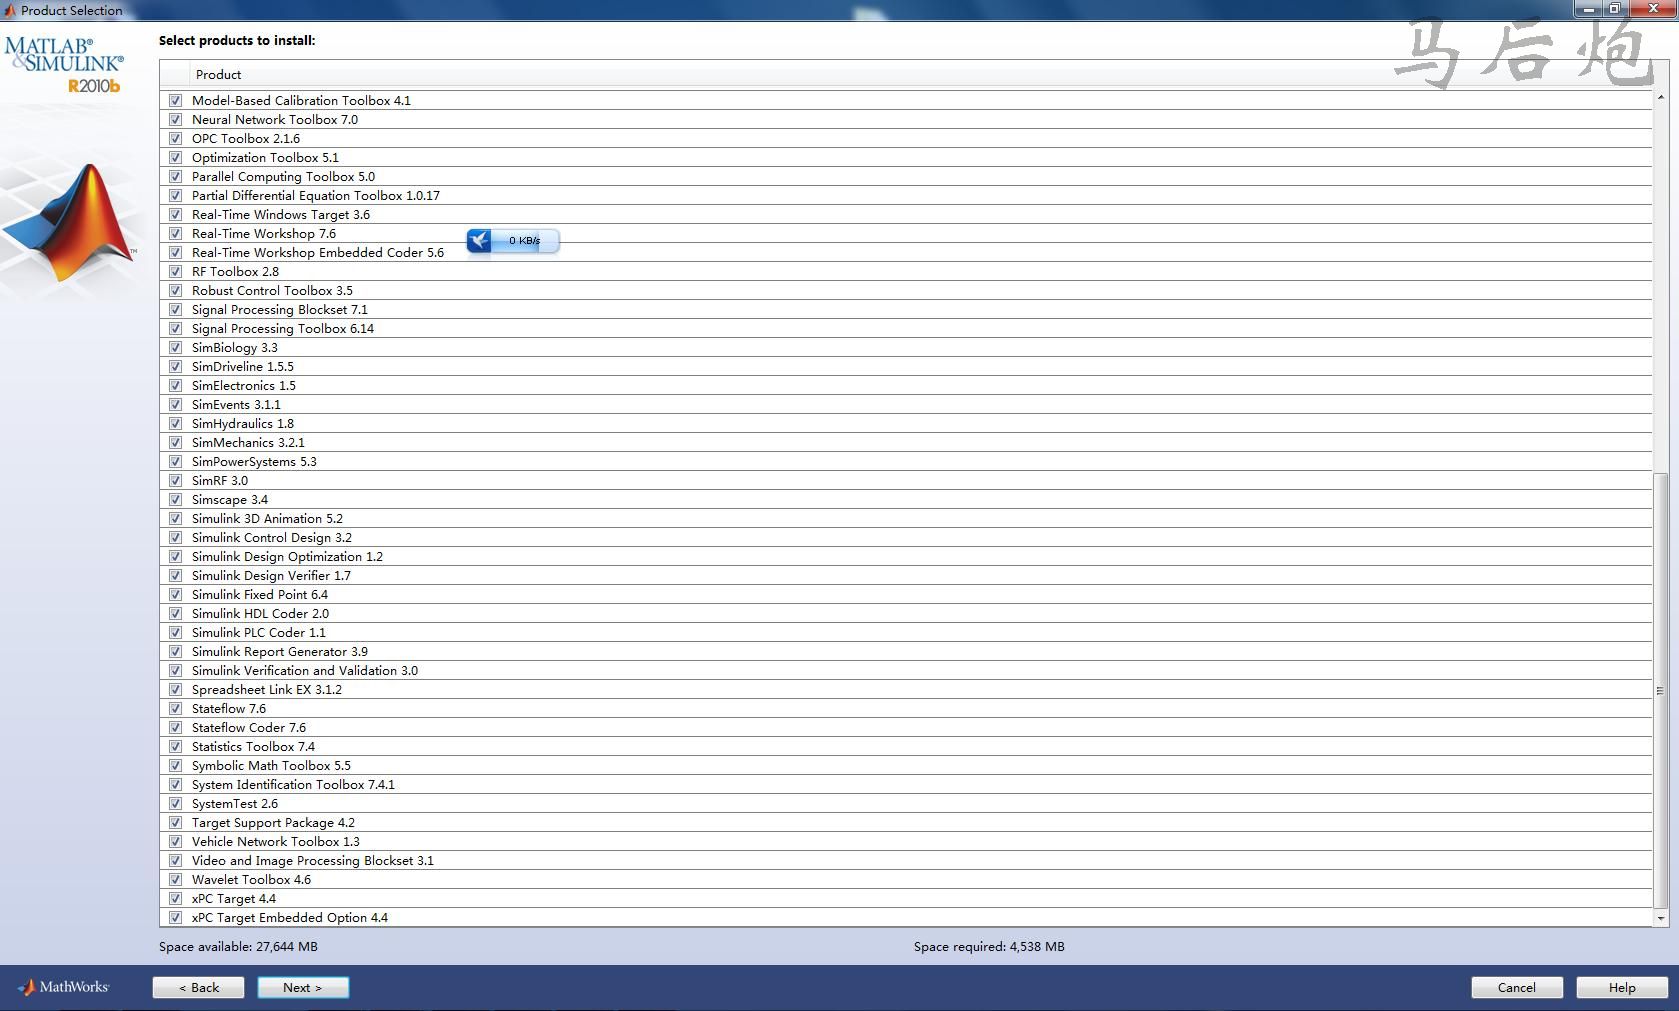Viewport: 1679px width, 1011px height.
Task: Toggle SimBiology 3.3 checkbox
Action: point(175,347)
